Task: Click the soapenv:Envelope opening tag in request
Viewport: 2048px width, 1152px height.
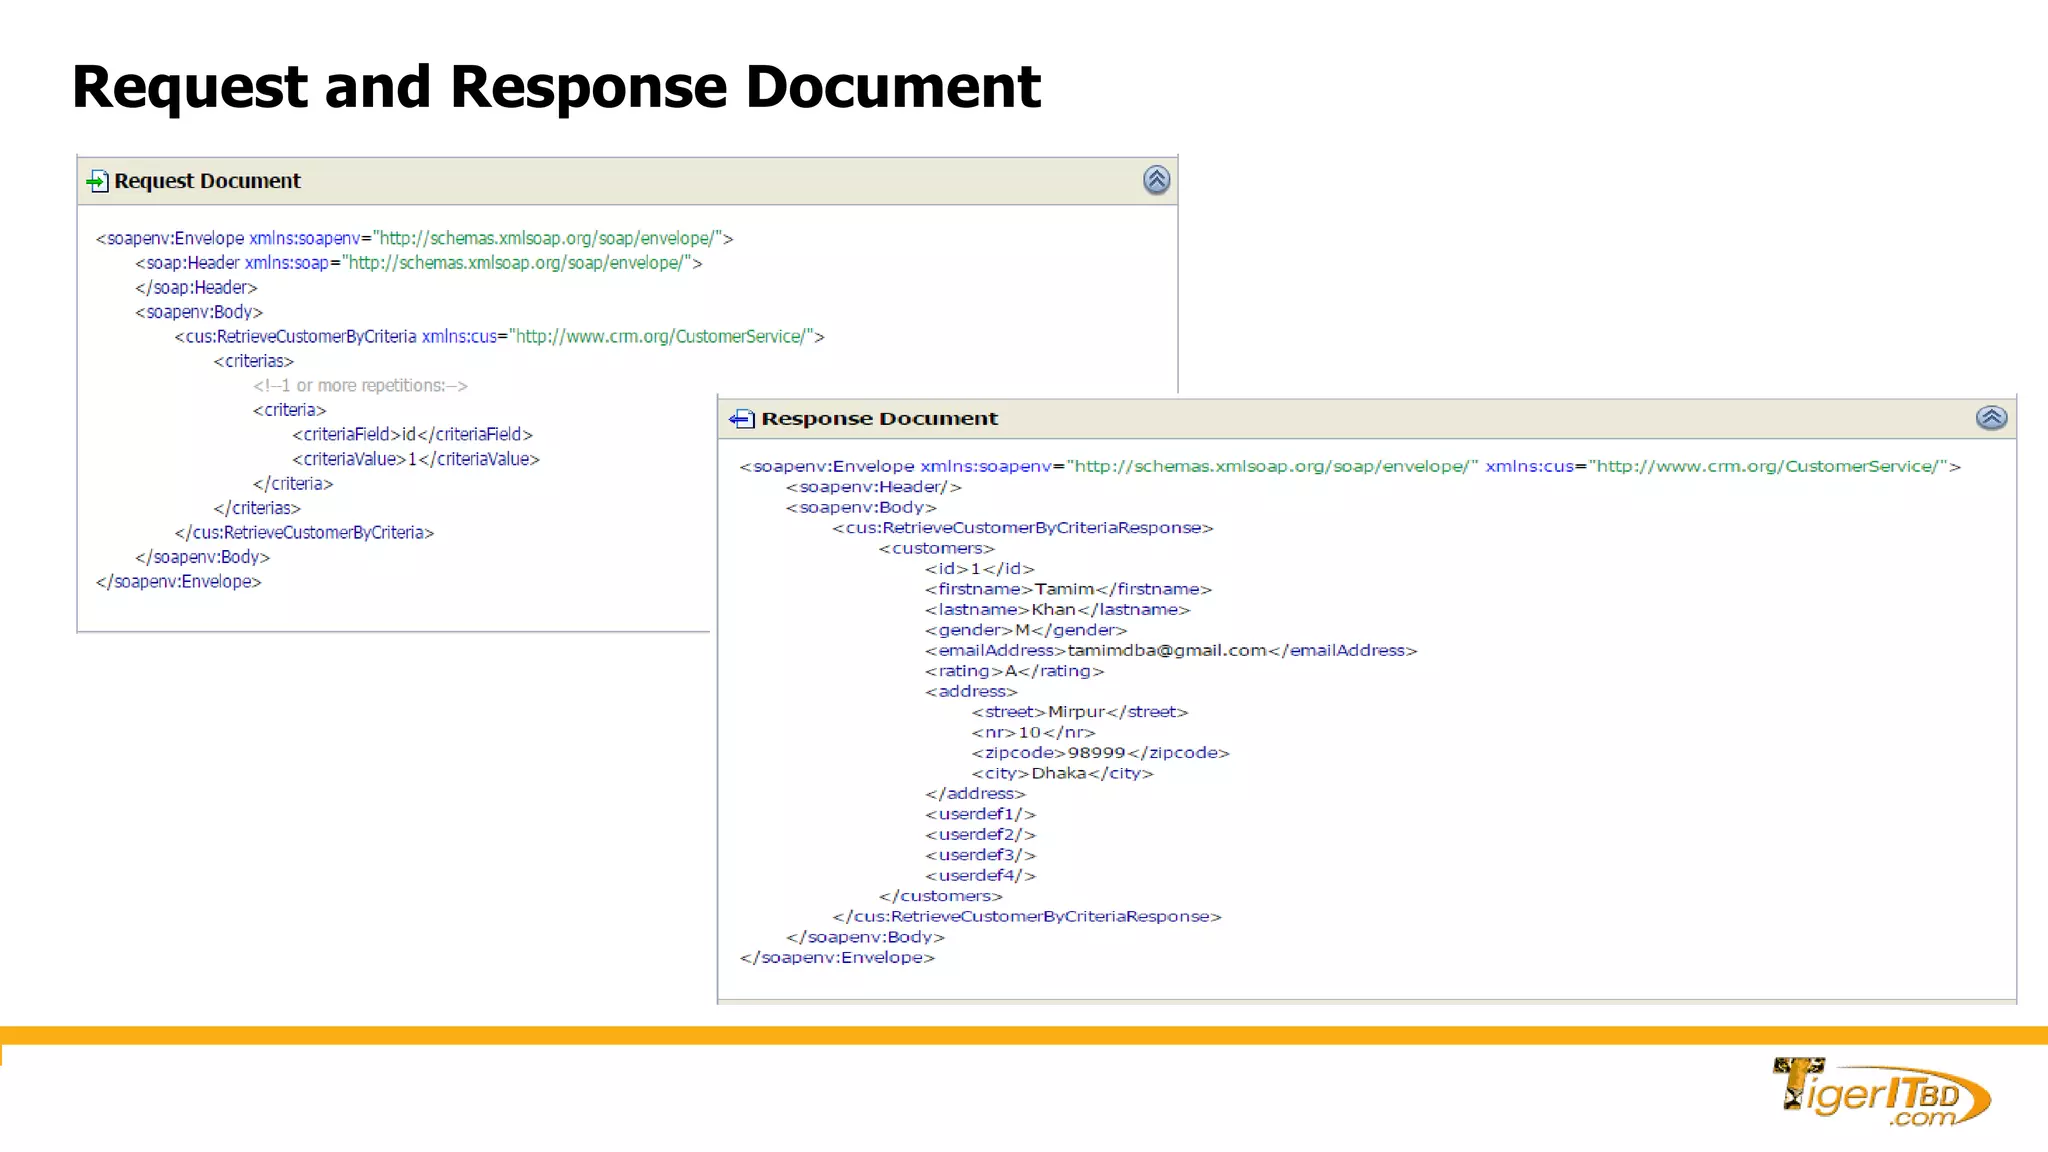Action: pyautogui.click(x=414, y=238)
